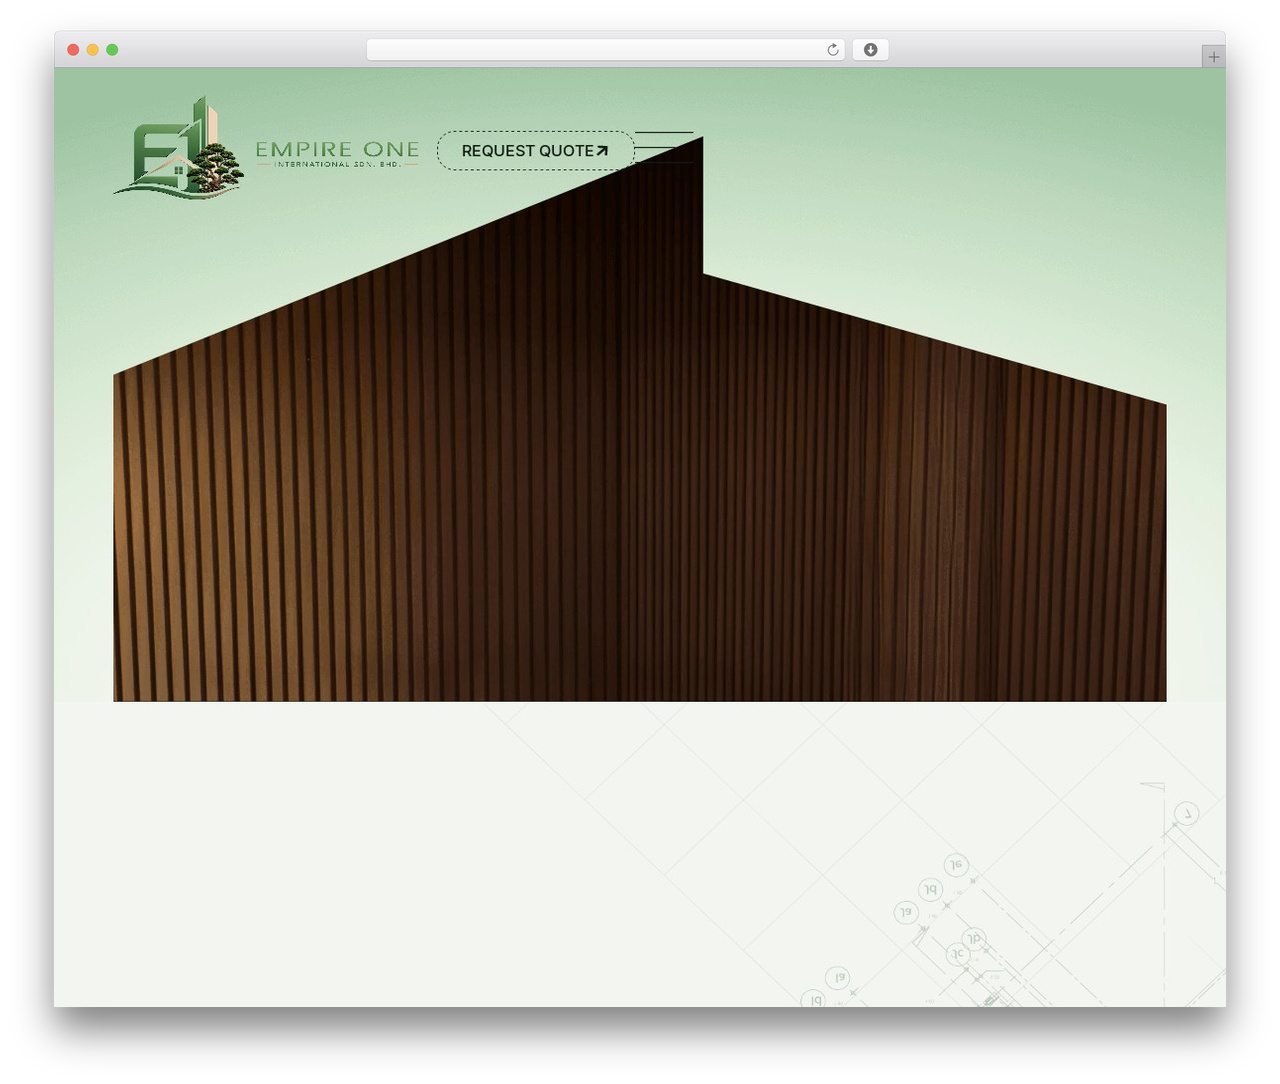Image resolution: width=1280 pixels, height=1084 pixels.
Task: Maximize window using the green dot
Action: 112,50
